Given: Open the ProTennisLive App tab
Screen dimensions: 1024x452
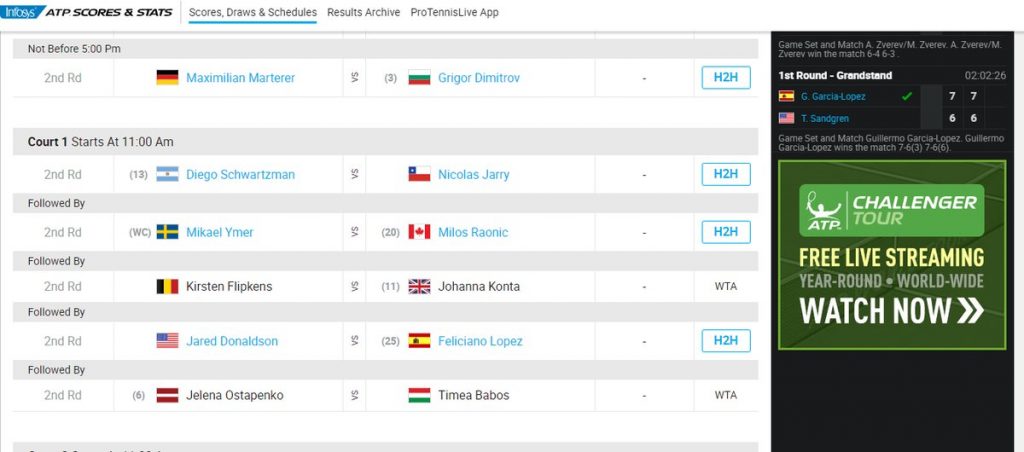Looking at the screenshot, I should 455,12.
